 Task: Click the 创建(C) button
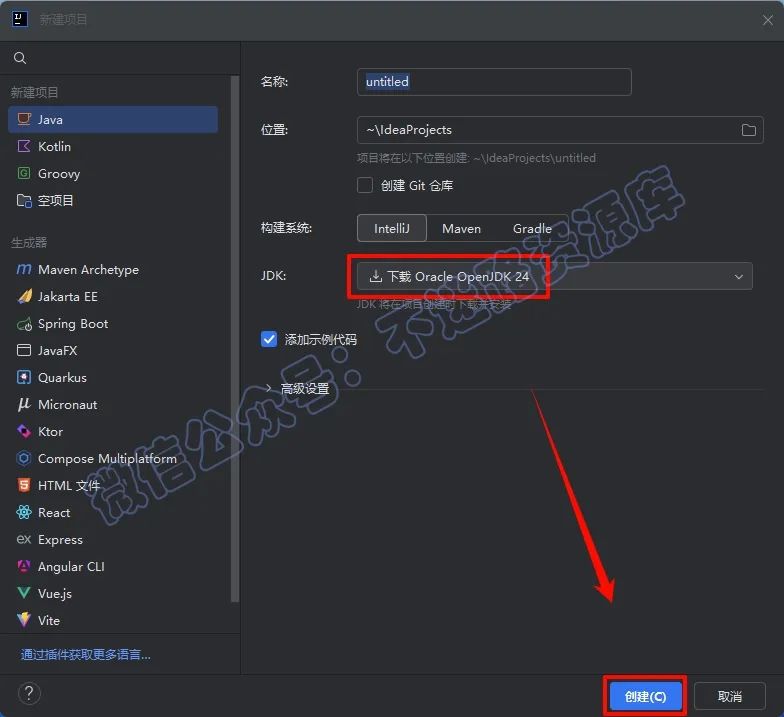(x=646, y=696)
